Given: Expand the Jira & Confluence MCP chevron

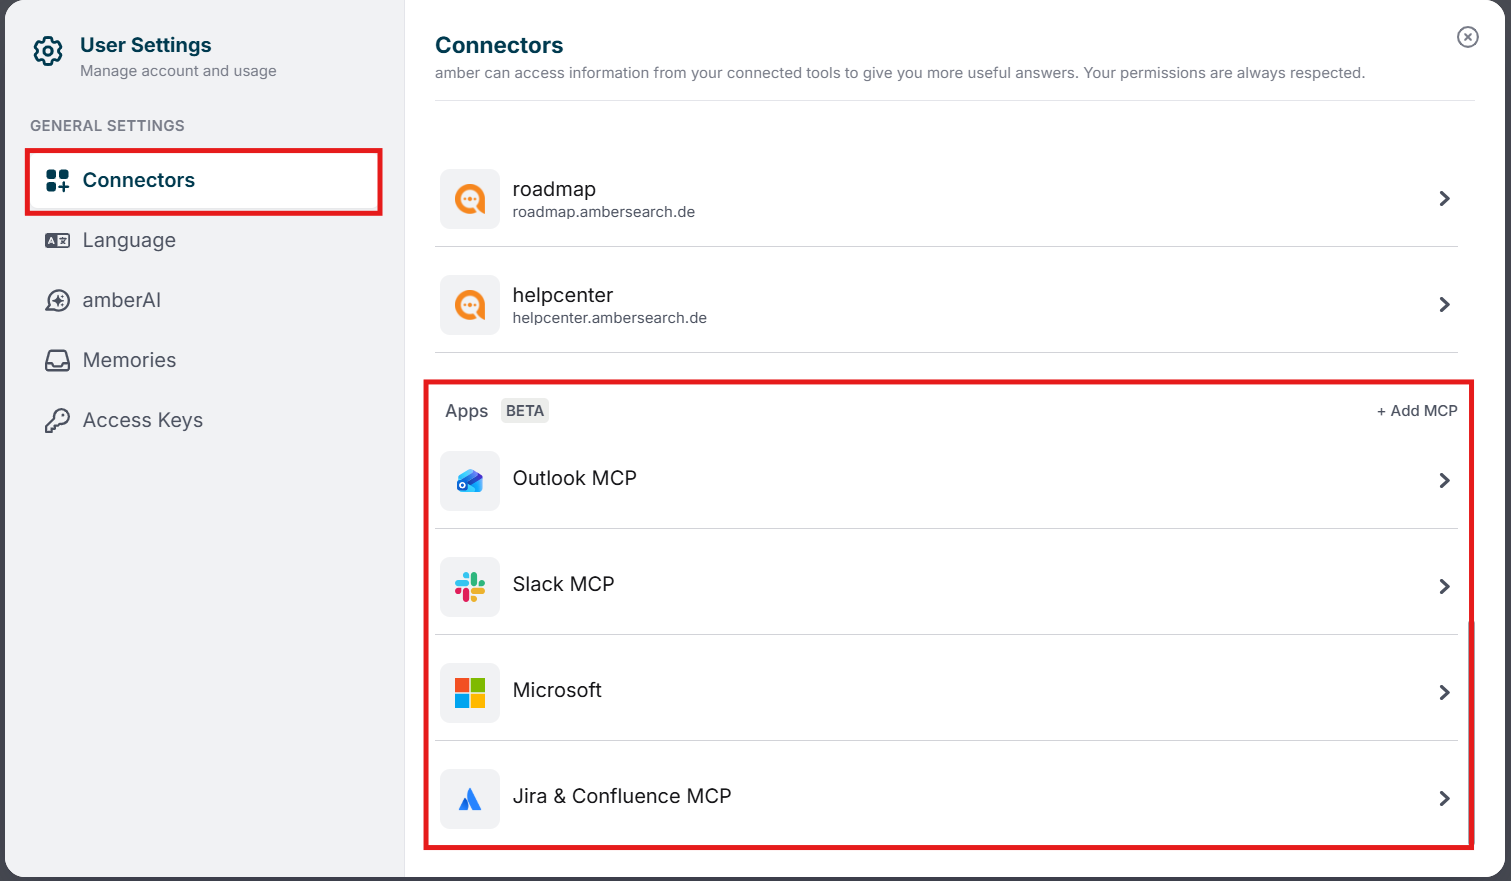Looking at the screenshot, I should [x=1444, y=799].
